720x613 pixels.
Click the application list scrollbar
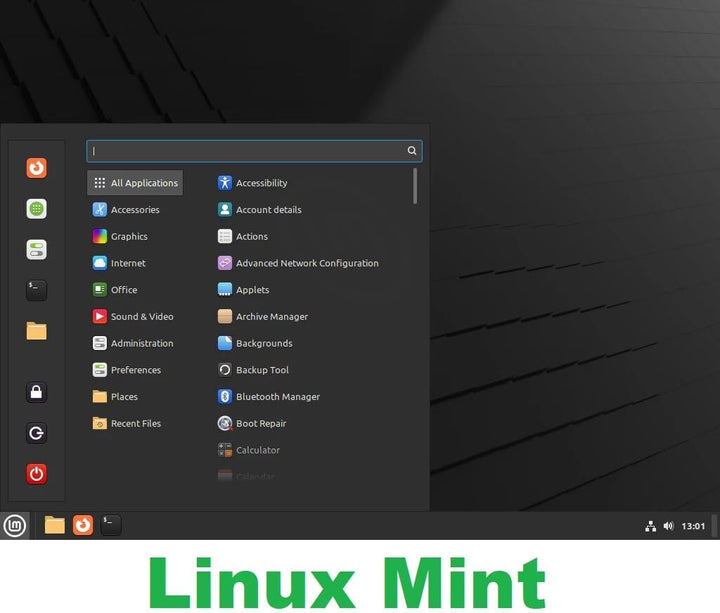(x=415, y=186)
